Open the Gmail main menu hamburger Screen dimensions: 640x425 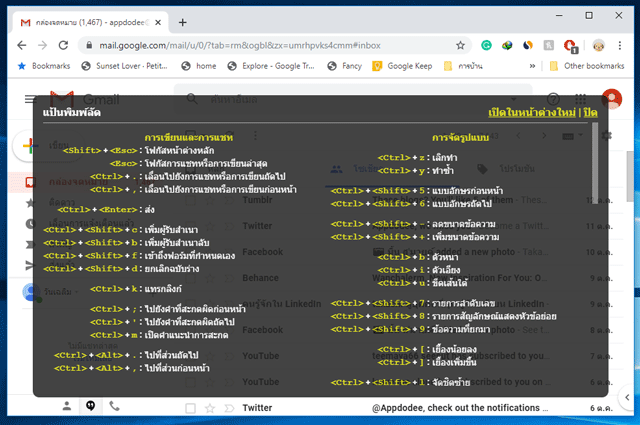pyautogui.click(x=31, y=99)
